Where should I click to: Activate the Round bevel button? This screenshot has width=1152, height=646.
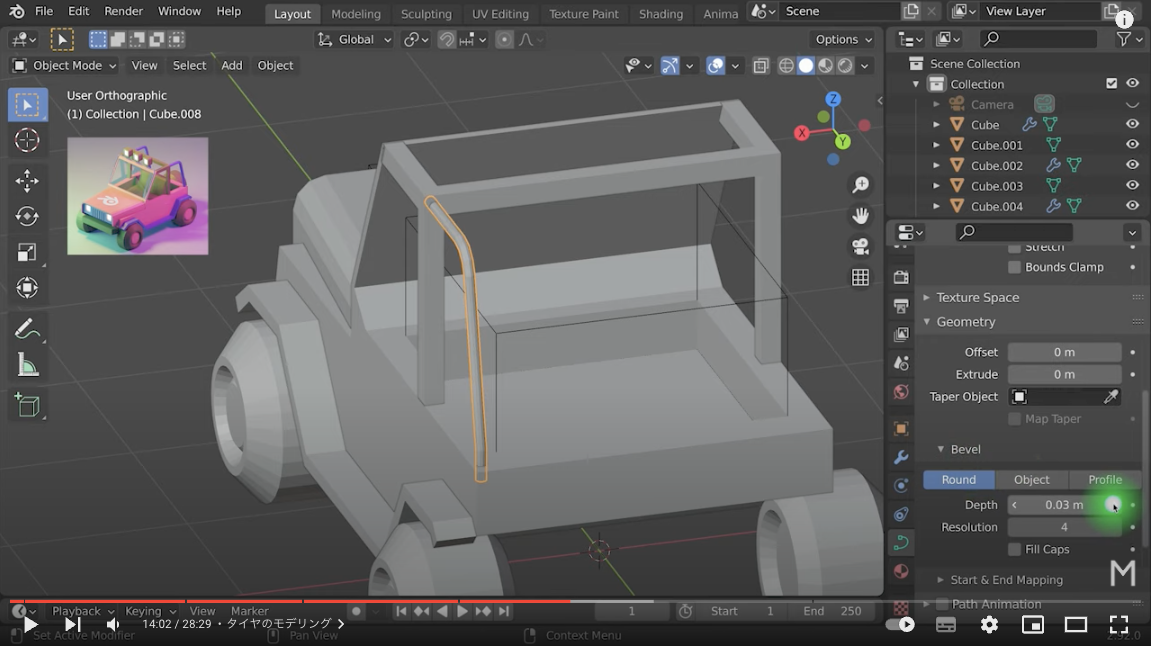(x=958, y=479)
